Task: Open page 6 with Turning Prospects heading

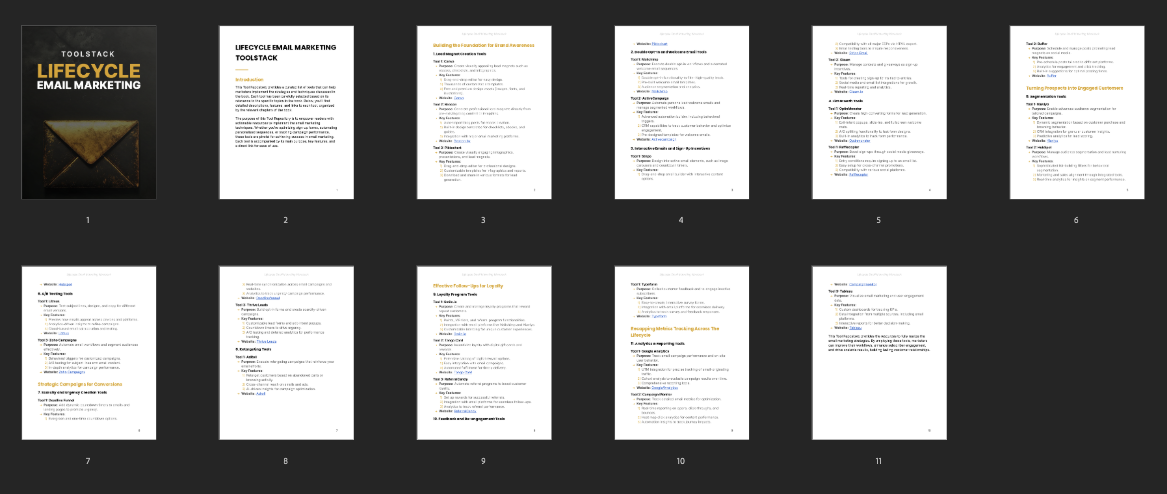Action: coord(1076,111)
